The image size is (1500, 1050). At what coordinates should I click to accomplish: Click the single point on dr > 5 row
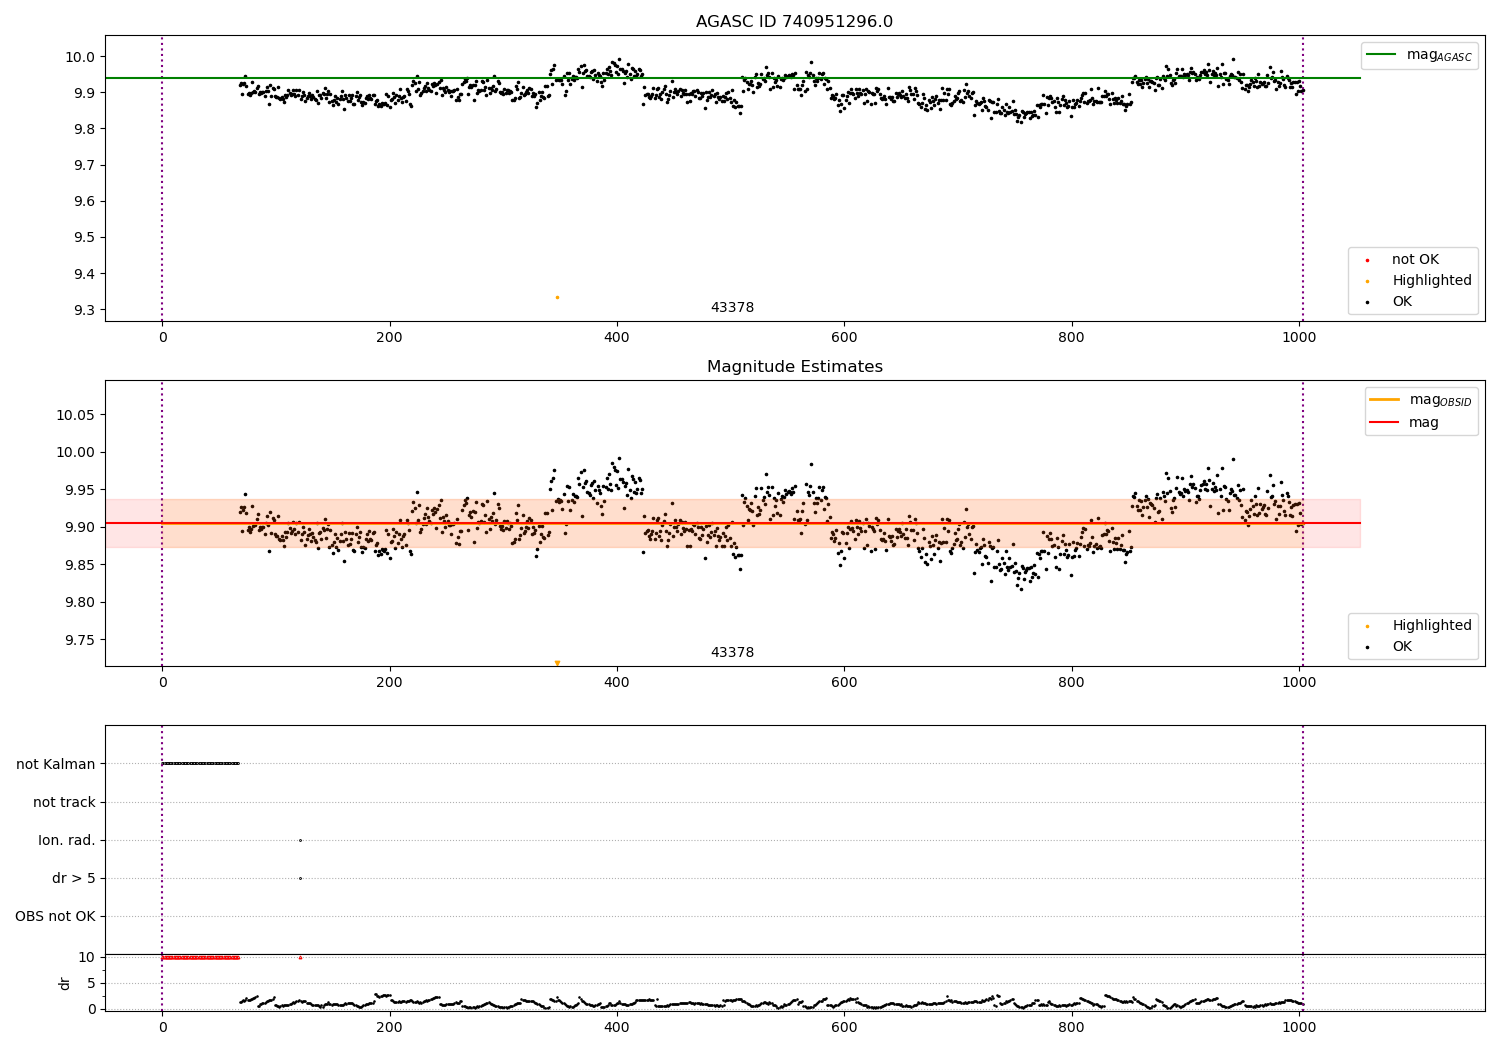pyautogui.click(x=300, y=878)
